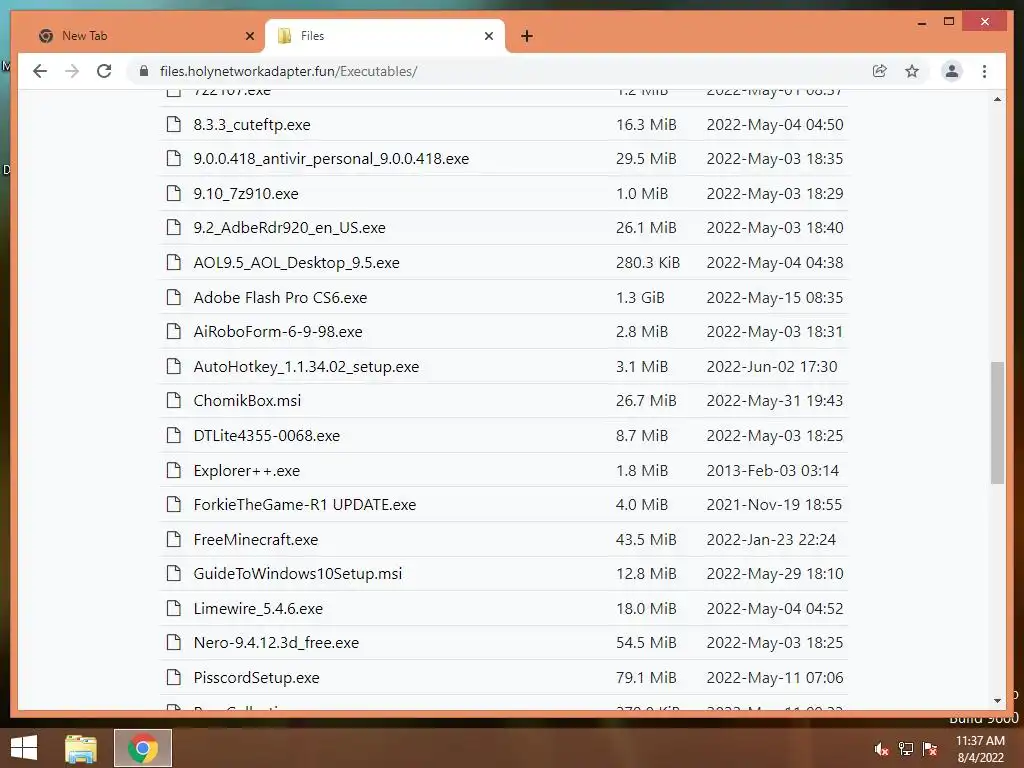Download GuideToWindows10Setup.msi

point(298,574)
